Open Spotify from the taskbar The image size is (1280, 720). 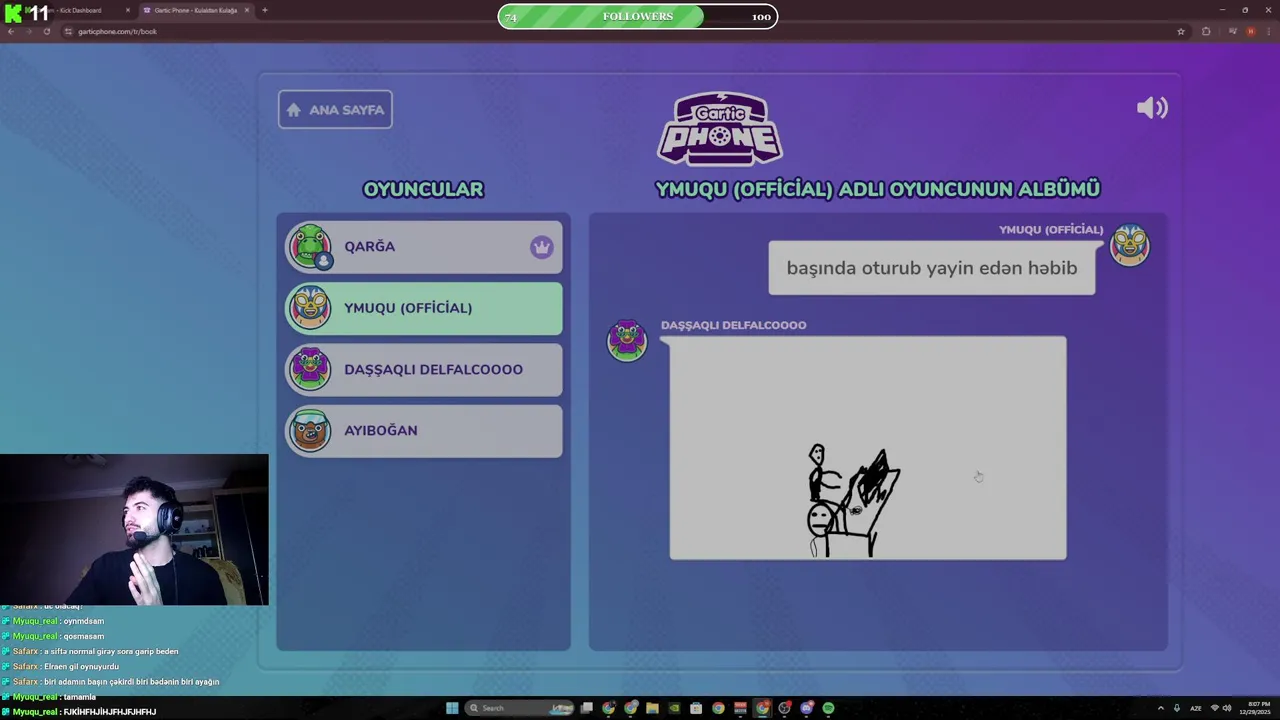828,708
